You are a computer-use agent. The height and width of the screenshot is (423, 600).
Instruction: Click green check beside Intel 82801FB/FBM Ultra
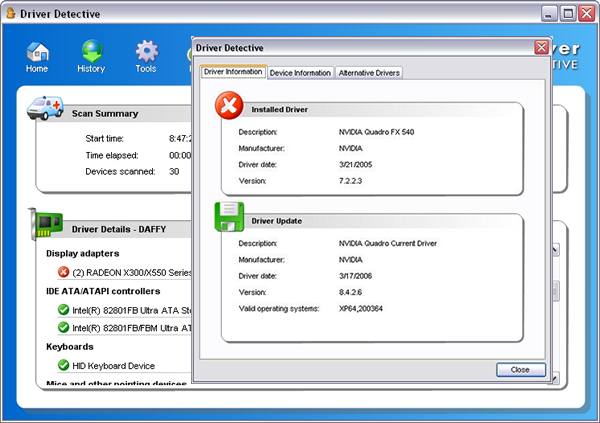[63, 327]
